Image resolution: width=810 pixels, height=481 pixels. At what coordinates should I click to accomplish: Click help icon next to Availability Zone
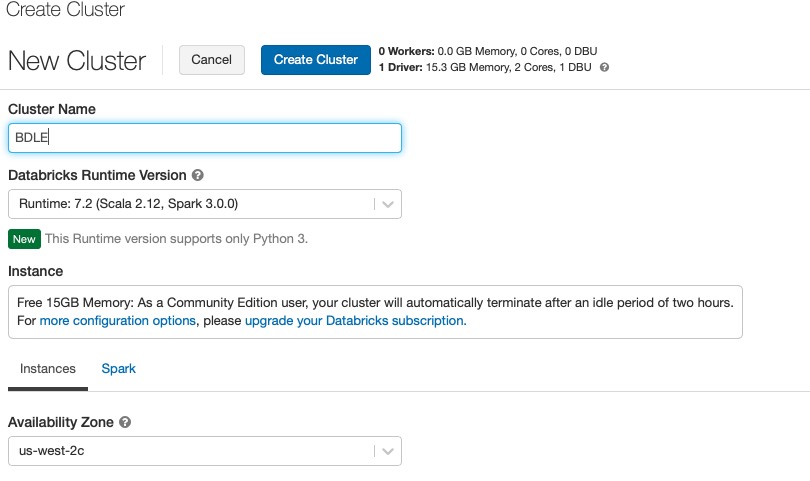[x=124, y=422]
